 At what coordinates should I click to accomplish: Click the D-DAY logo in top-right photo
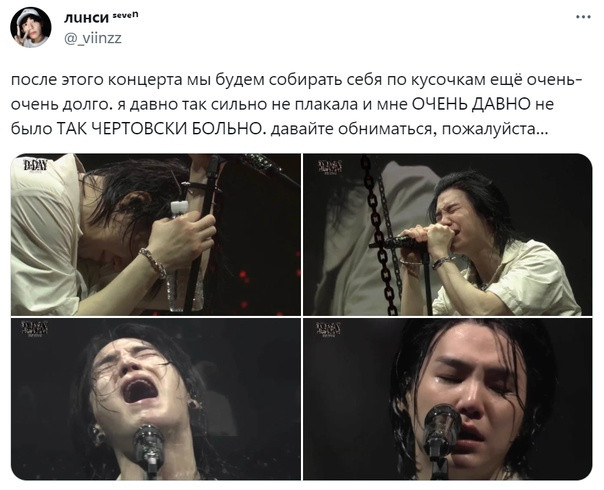[x=329, y=167]
